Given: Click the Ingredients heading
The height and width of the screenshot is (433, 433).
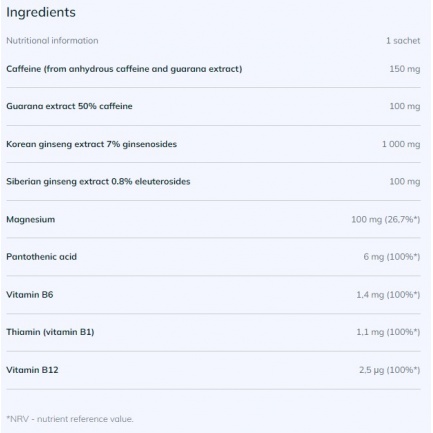Looking at the screenshot, I should [41, 13].
